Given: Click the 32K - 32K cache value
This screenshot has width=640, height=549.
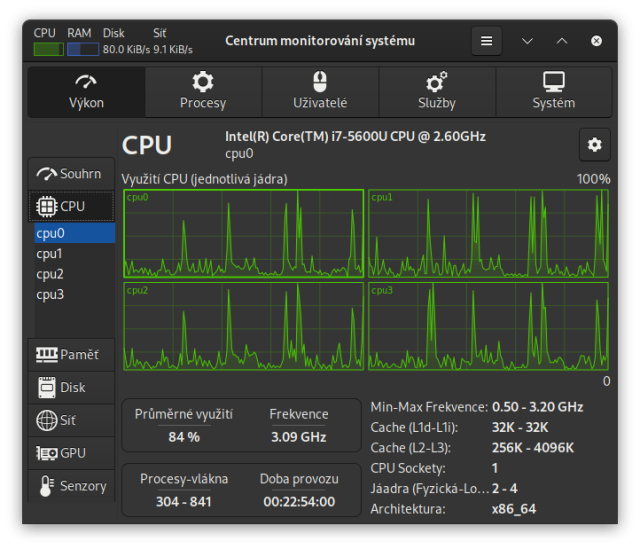Looking at the screenshot, I should click(520, 427).
